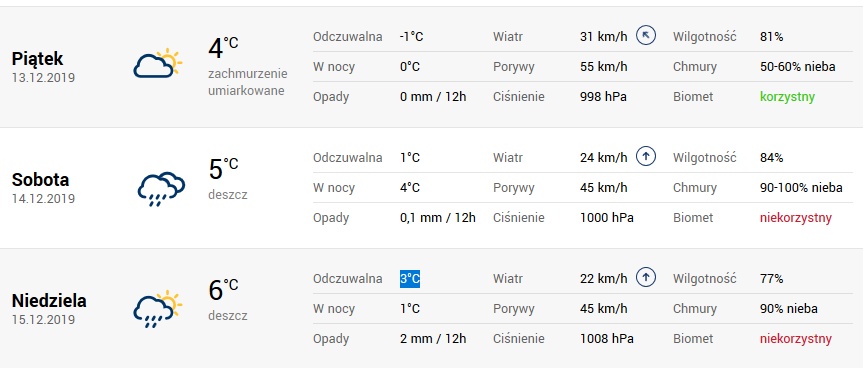
Task: Click the wind direction arrow next to 24 km/h
Action: coord(646,157)
